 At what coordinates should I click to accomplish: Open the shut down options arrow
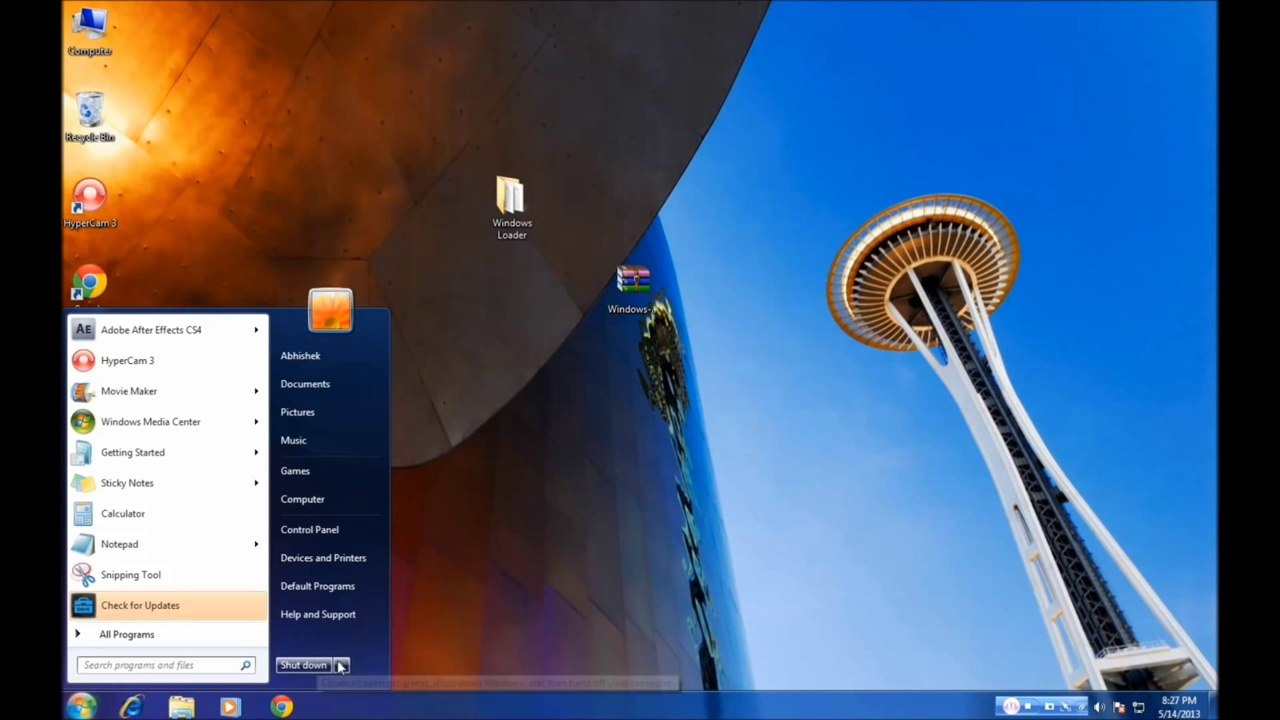coord(341,666)
